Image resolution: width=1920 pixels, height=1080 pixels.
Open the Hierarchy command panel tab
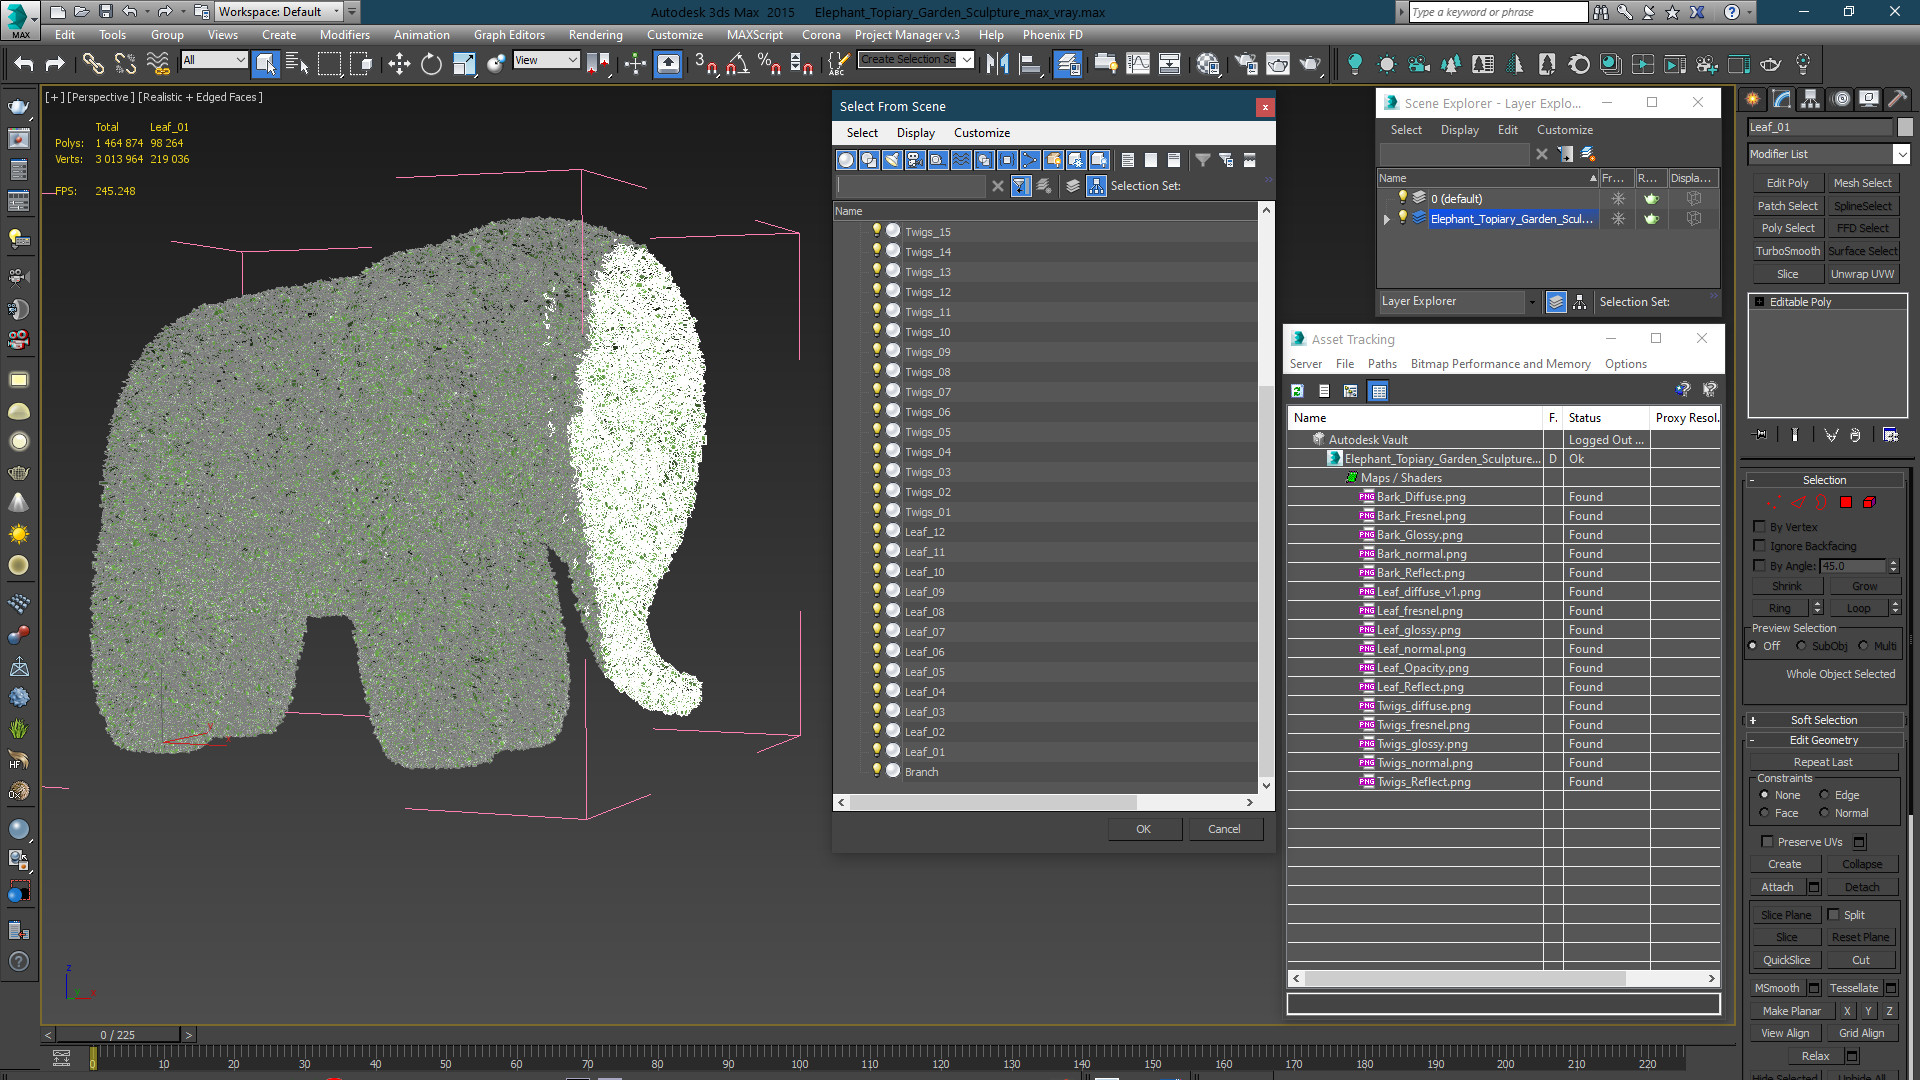point(1811,99)
